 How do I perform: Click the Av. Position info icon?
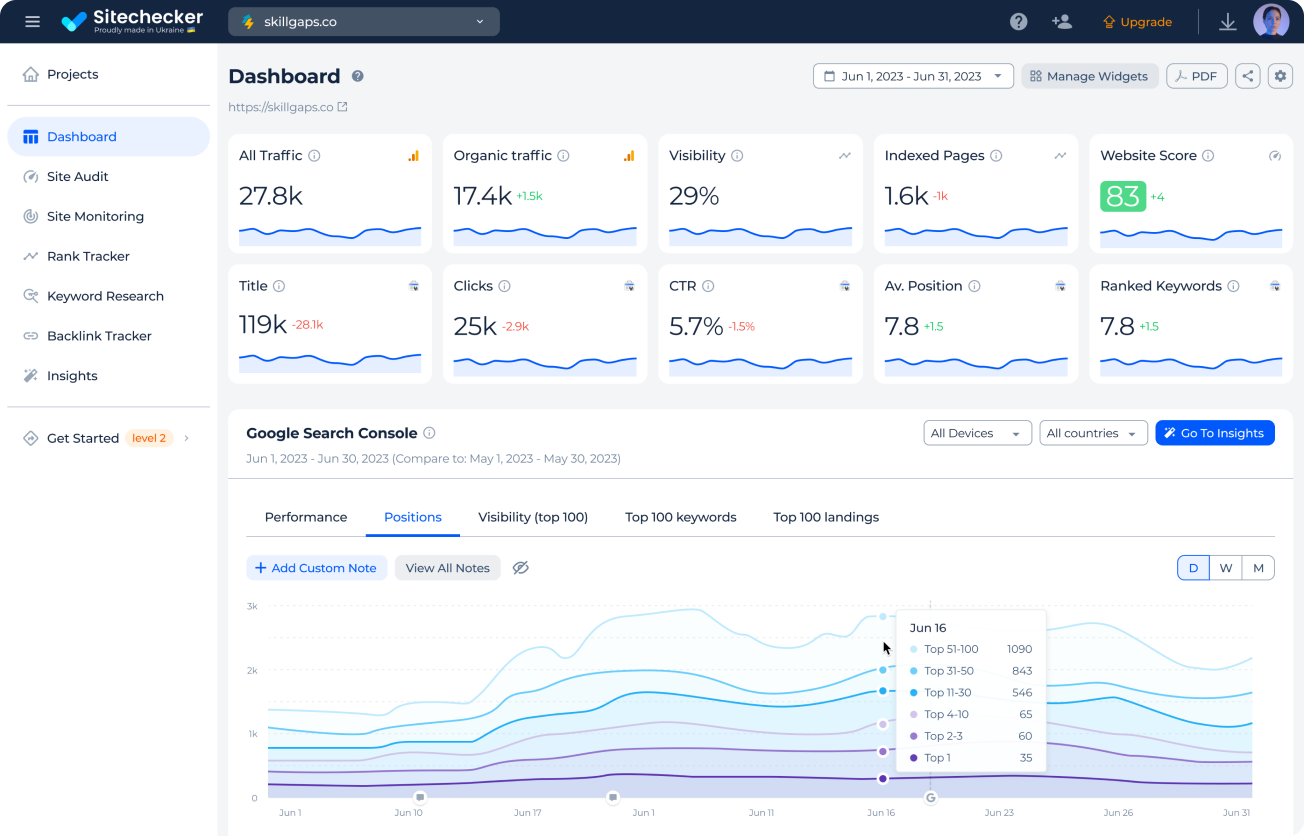(x=974, y=286)
